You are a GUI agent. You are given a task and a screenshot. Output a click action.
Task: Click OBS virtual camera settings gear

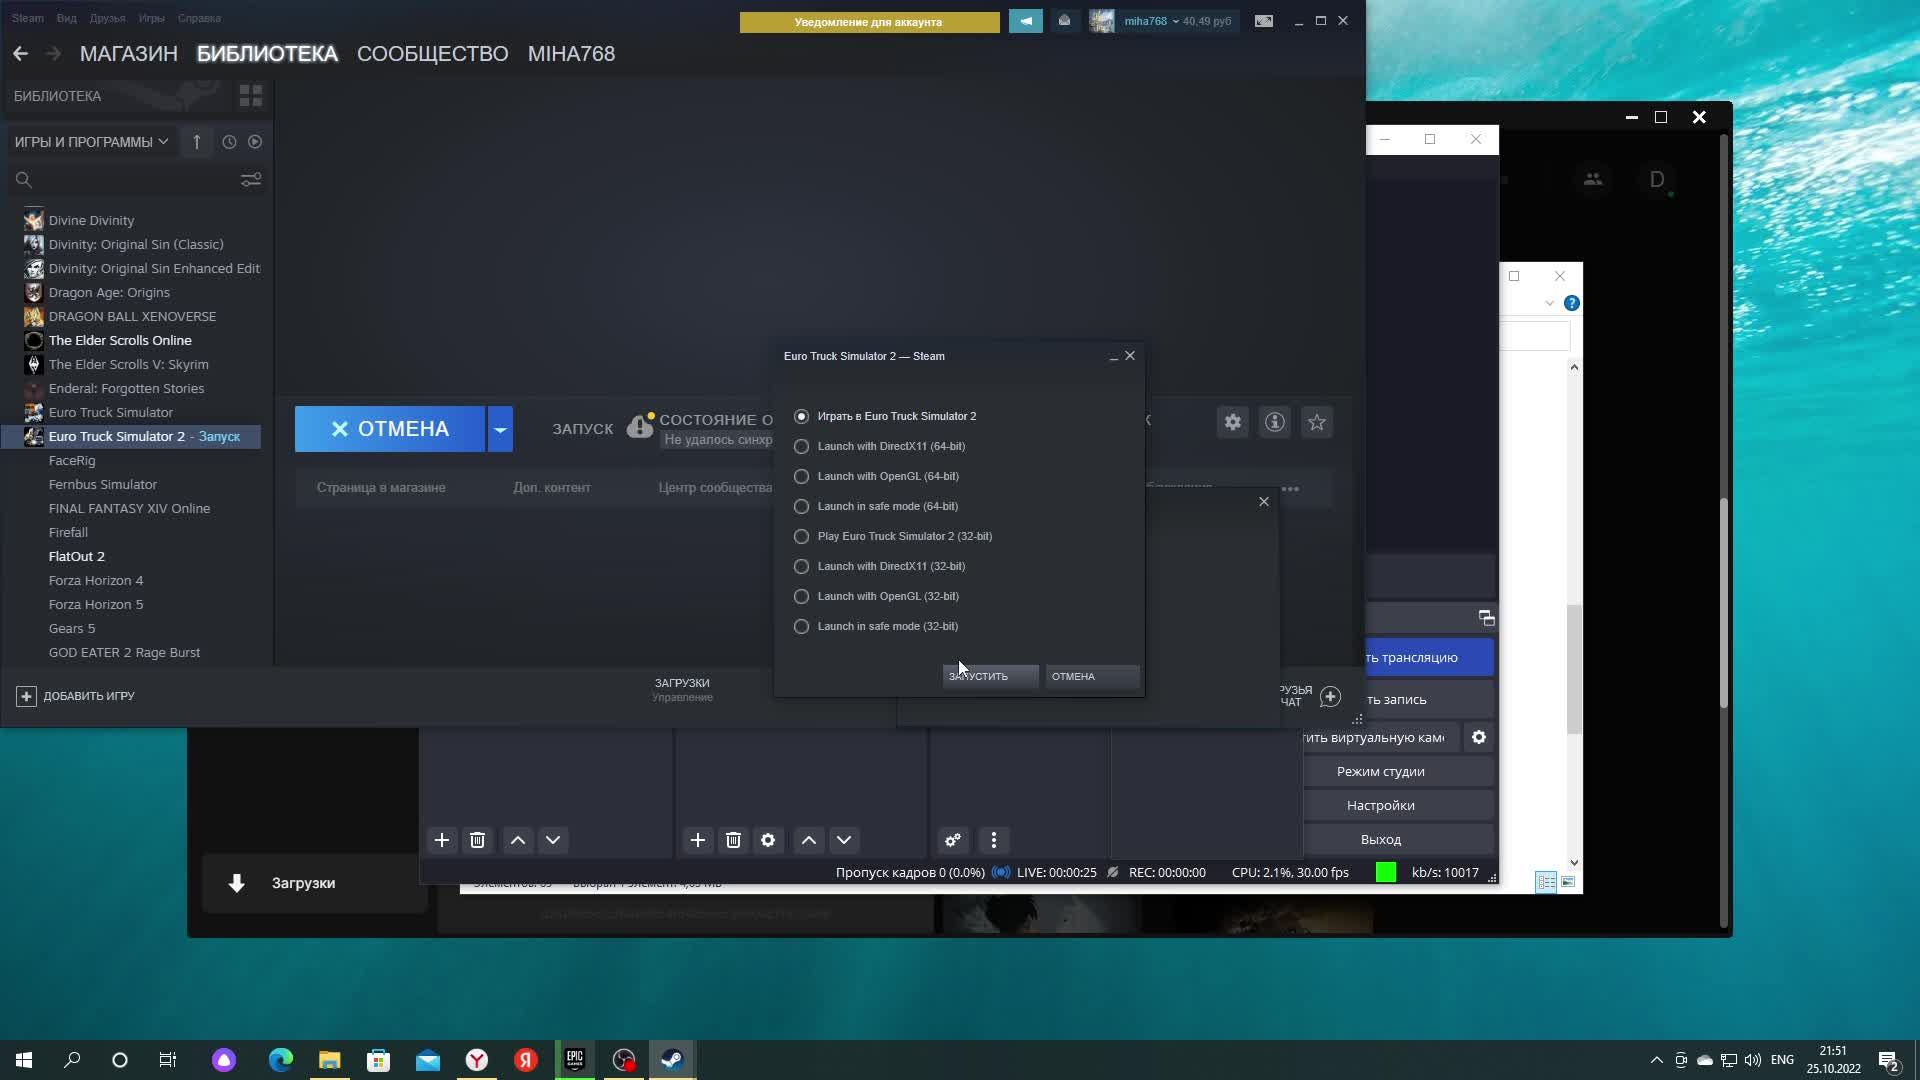[1478, 737]
